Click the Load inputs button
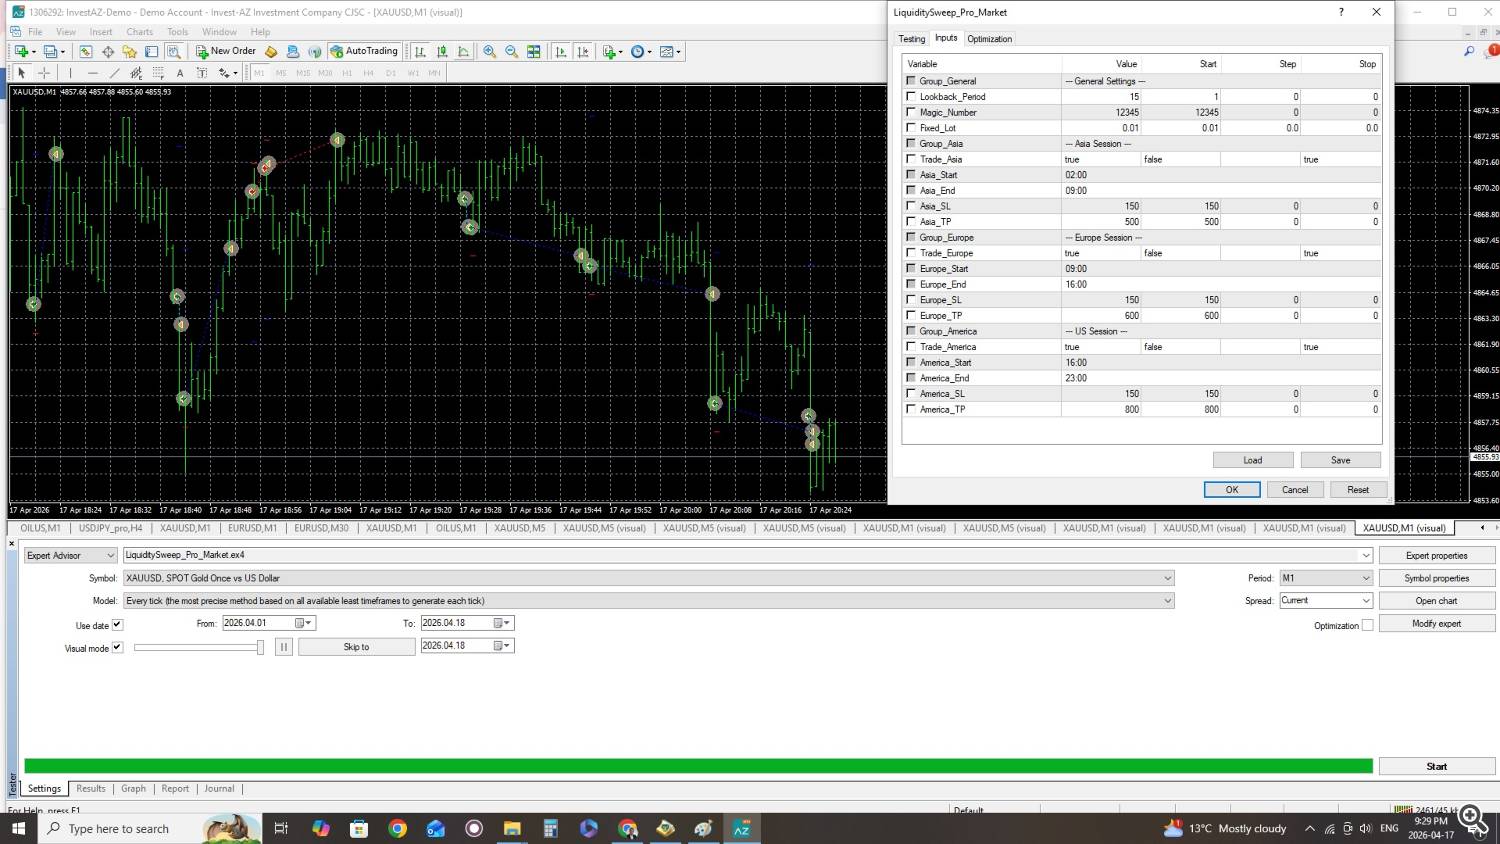This screenshot has height=844, width=1500. [1253, 460]
